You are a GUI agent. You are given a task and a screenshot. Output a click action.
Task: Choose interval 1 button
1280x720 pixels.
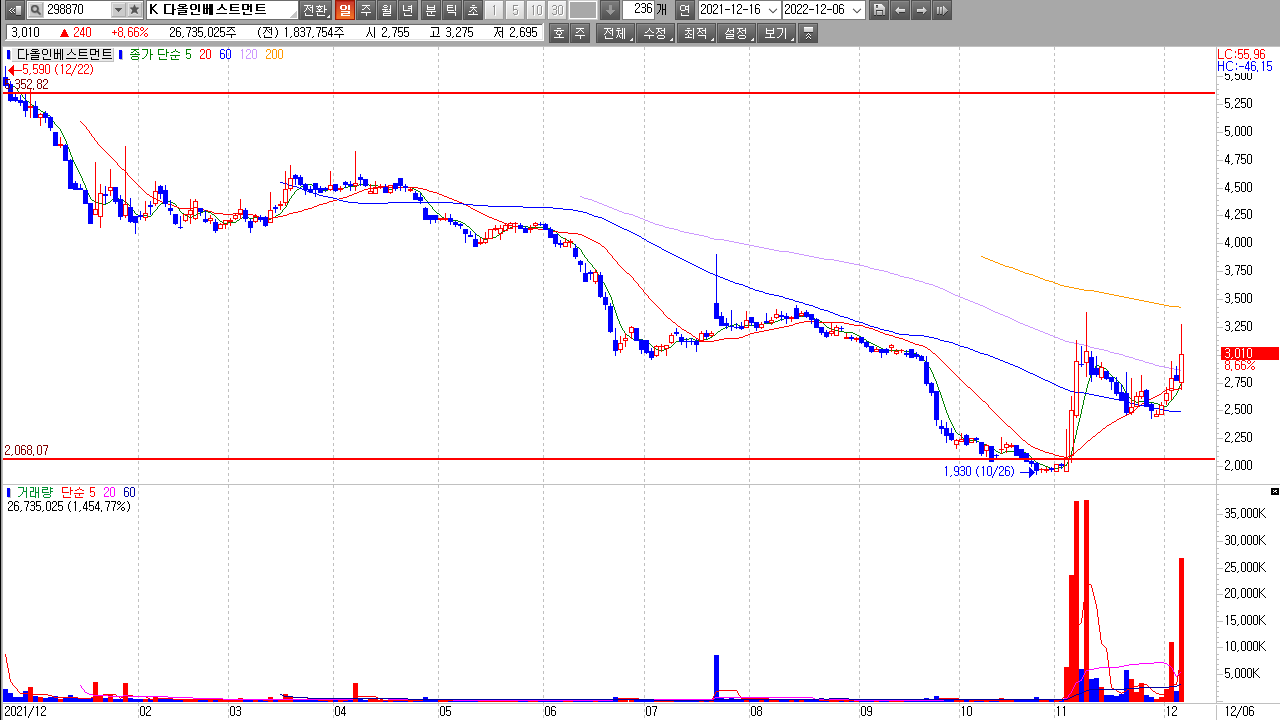coord(494,10)
